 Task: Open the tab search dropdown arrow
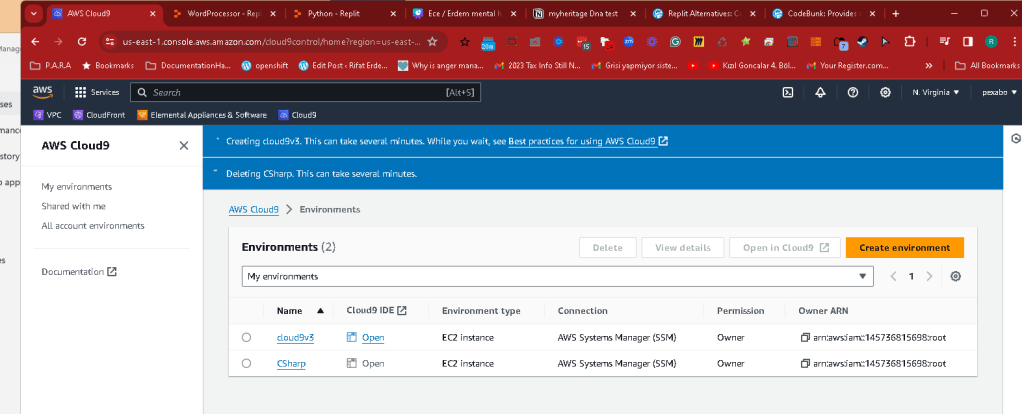point(33,13)
